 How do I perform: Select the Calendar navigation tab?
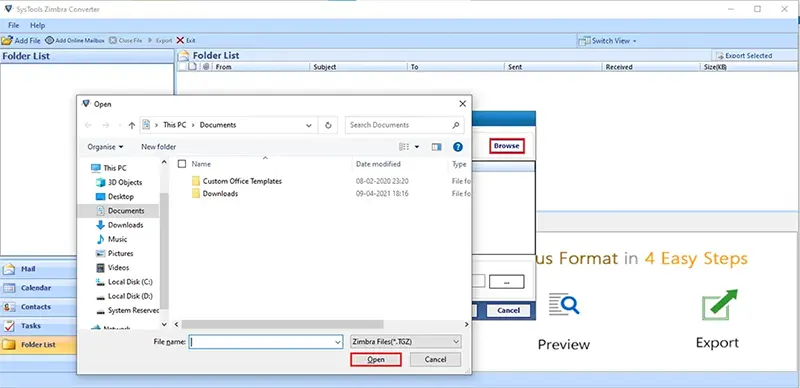[38, 288]
